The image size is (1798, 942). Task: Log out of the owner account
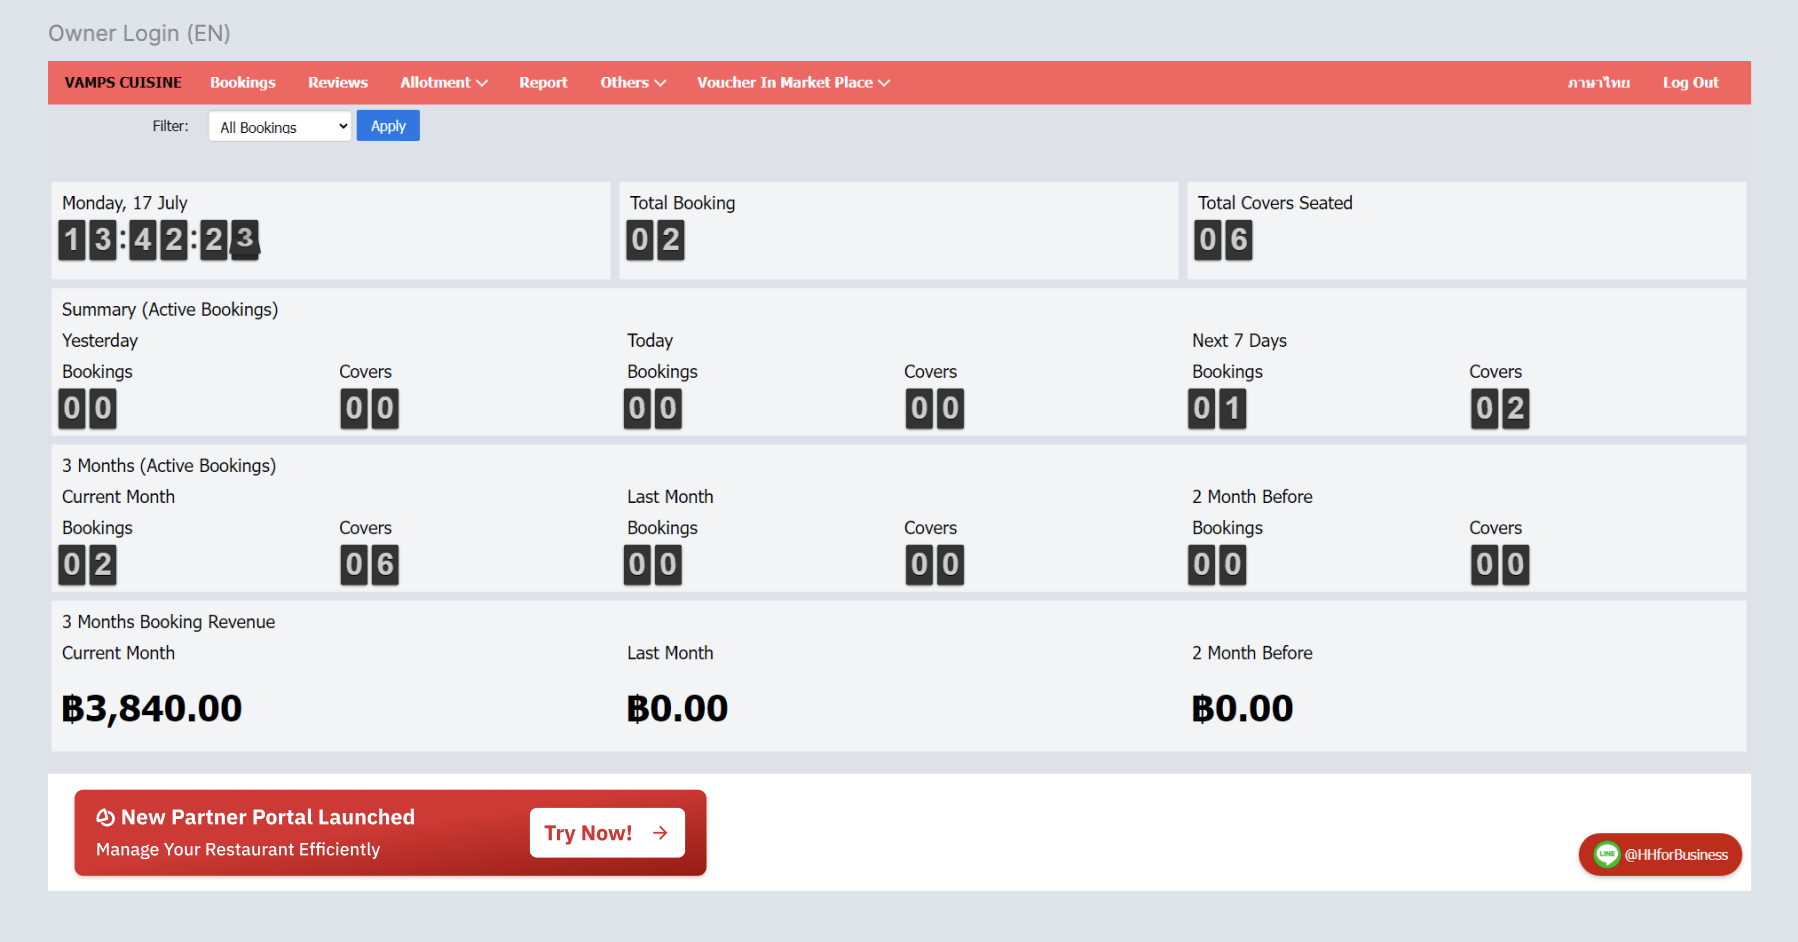point(1690,83)
